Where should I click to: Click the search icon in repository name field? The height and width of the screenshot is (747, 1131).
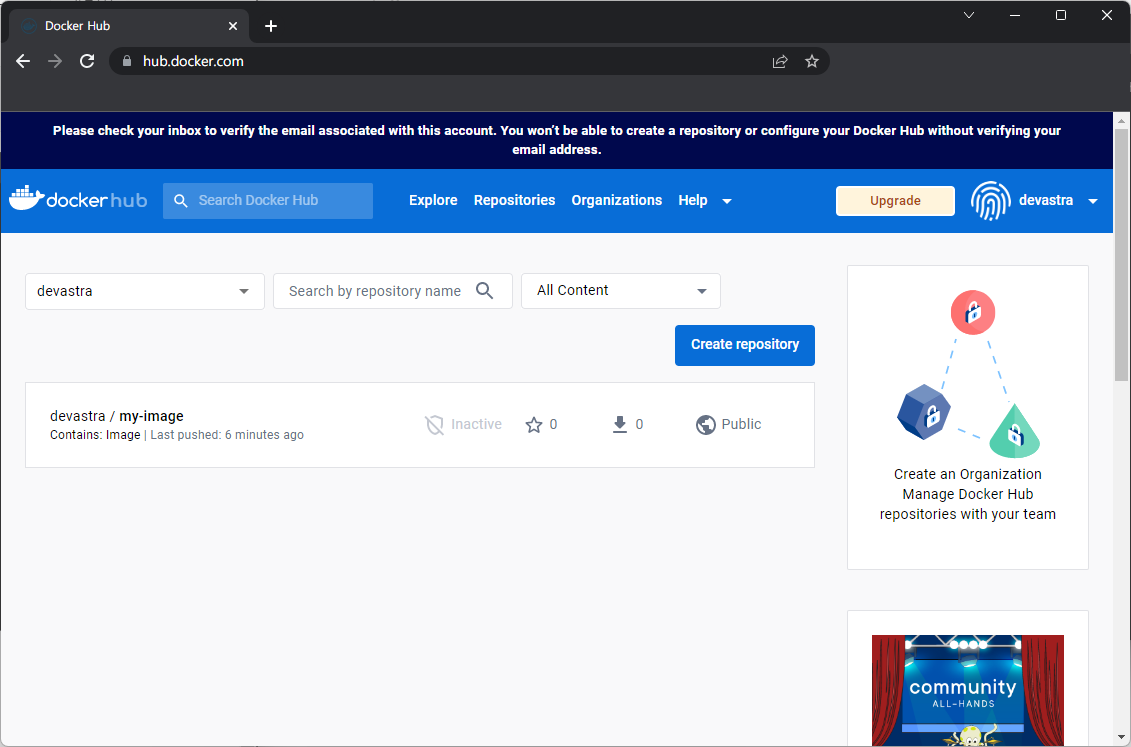(485, 291)
